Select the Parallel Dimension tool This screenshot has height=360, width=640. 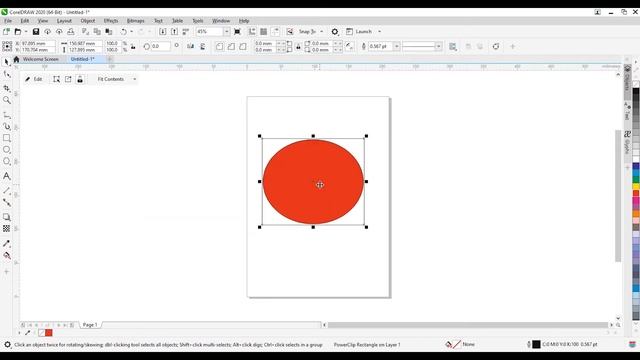pyautogui.click(x=7, y=191)
